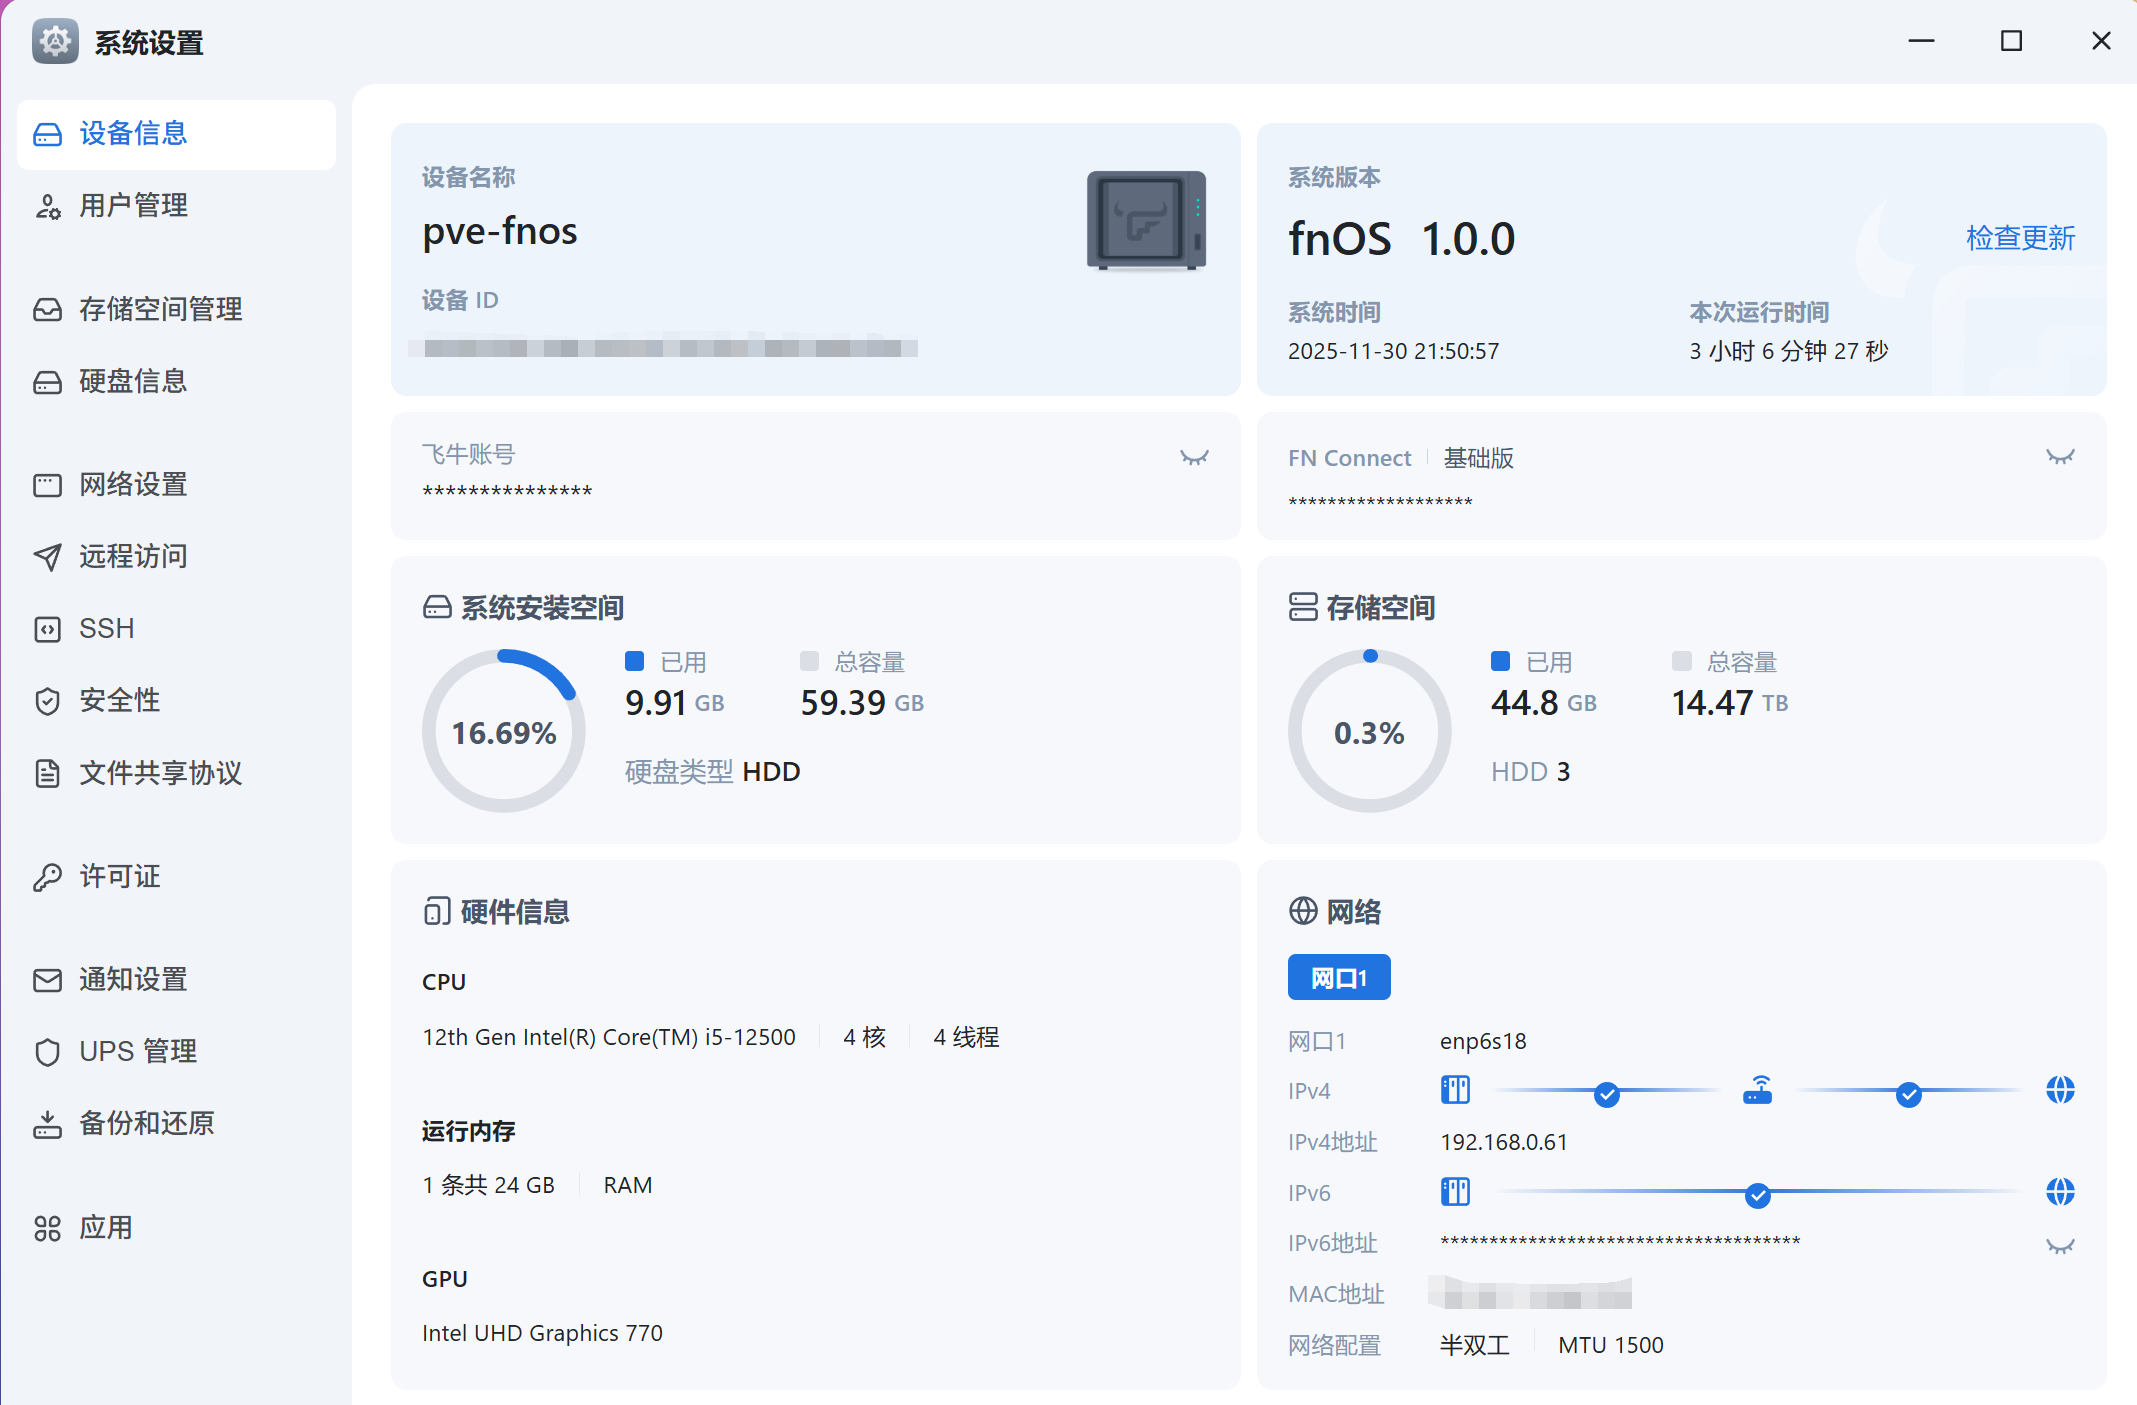Click the IPv4 internet globe icon
The image size is (2137, 1405).
(2060, 1090)
